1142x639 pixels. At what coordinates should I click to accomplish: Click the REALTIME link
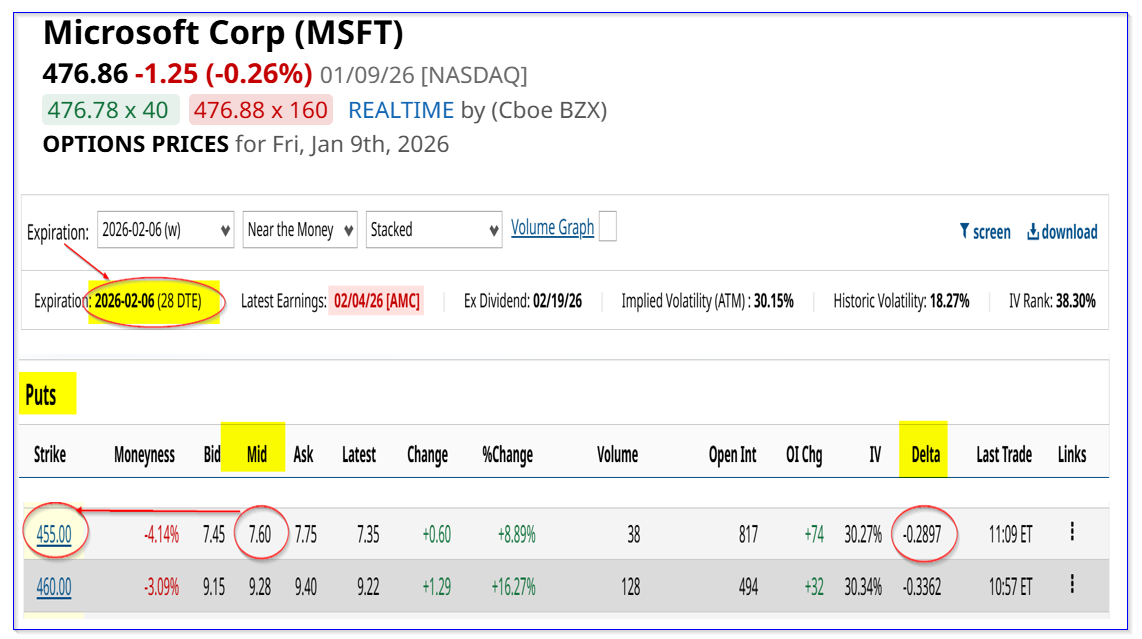(400, 110)
